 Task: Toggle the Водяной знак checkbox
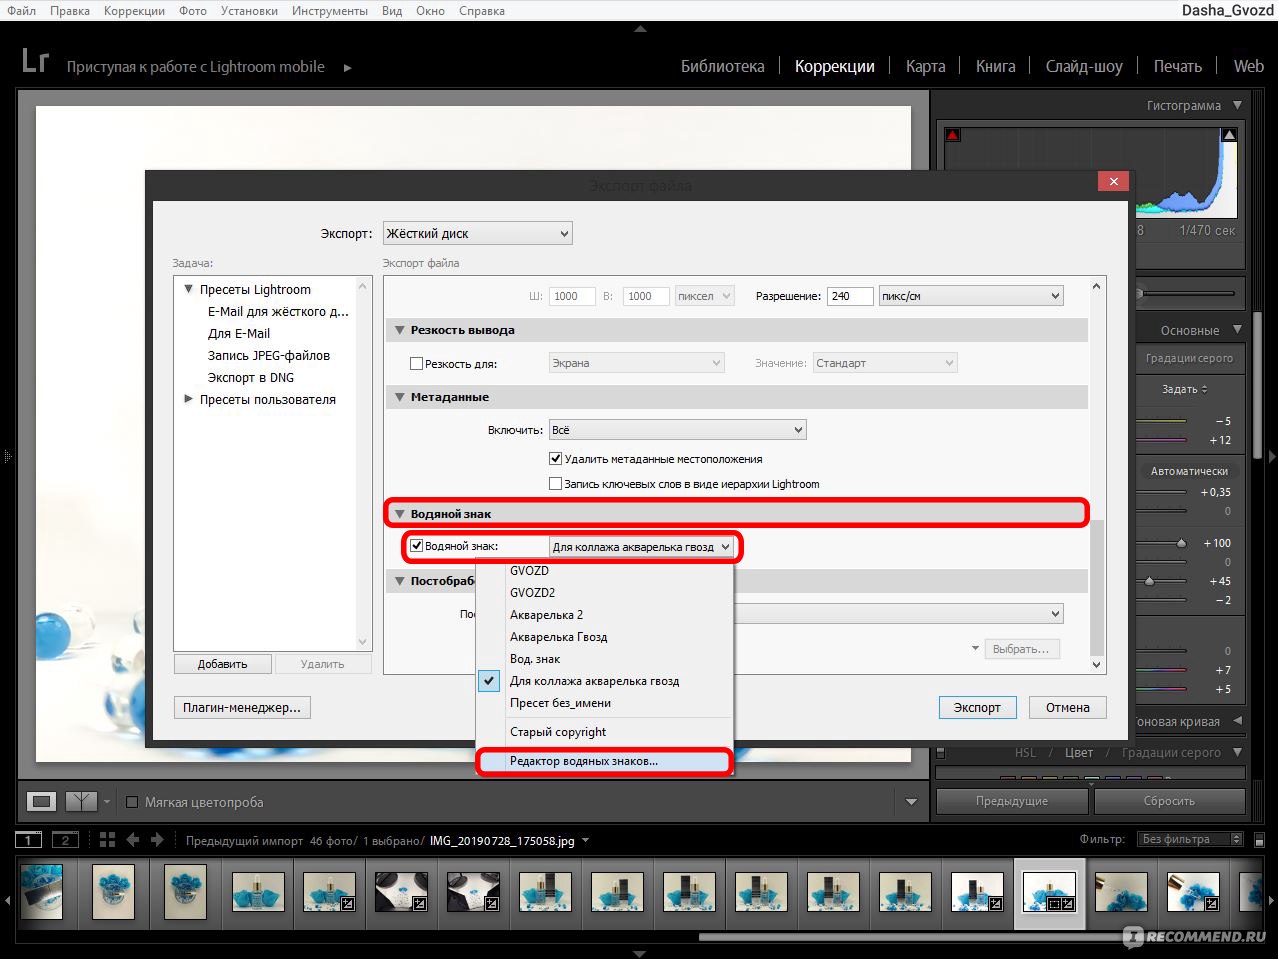417,546
